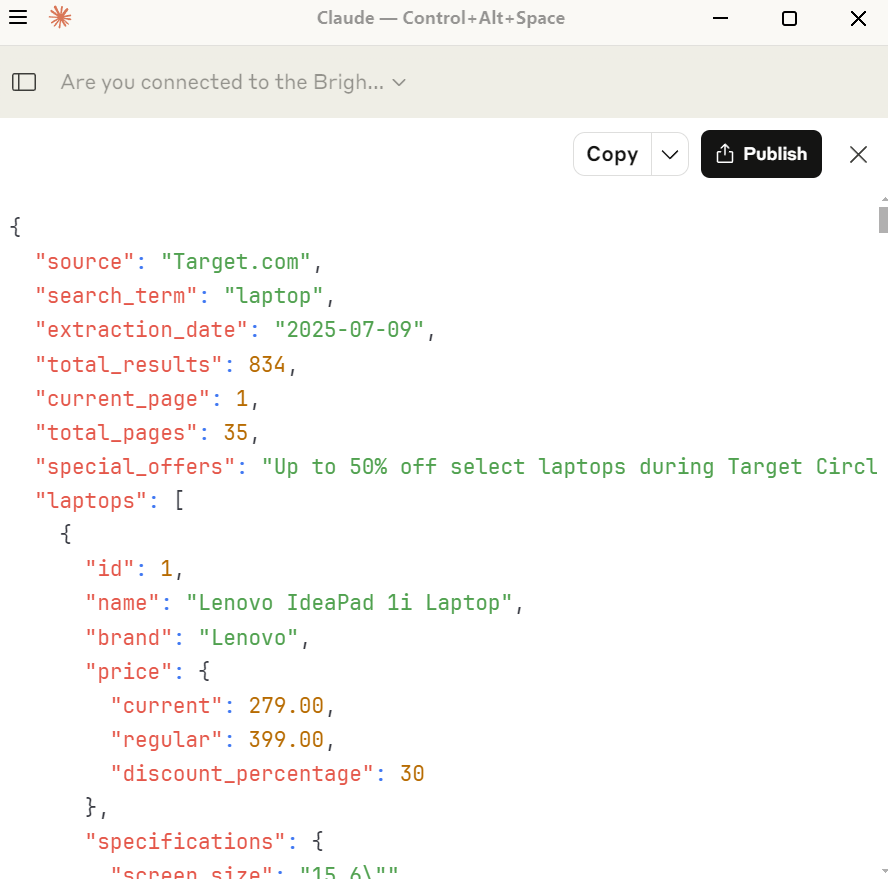Click the "laptops" array key
Image resolution: width=888 pixels, height=879 pixels.
click(91, 501)
